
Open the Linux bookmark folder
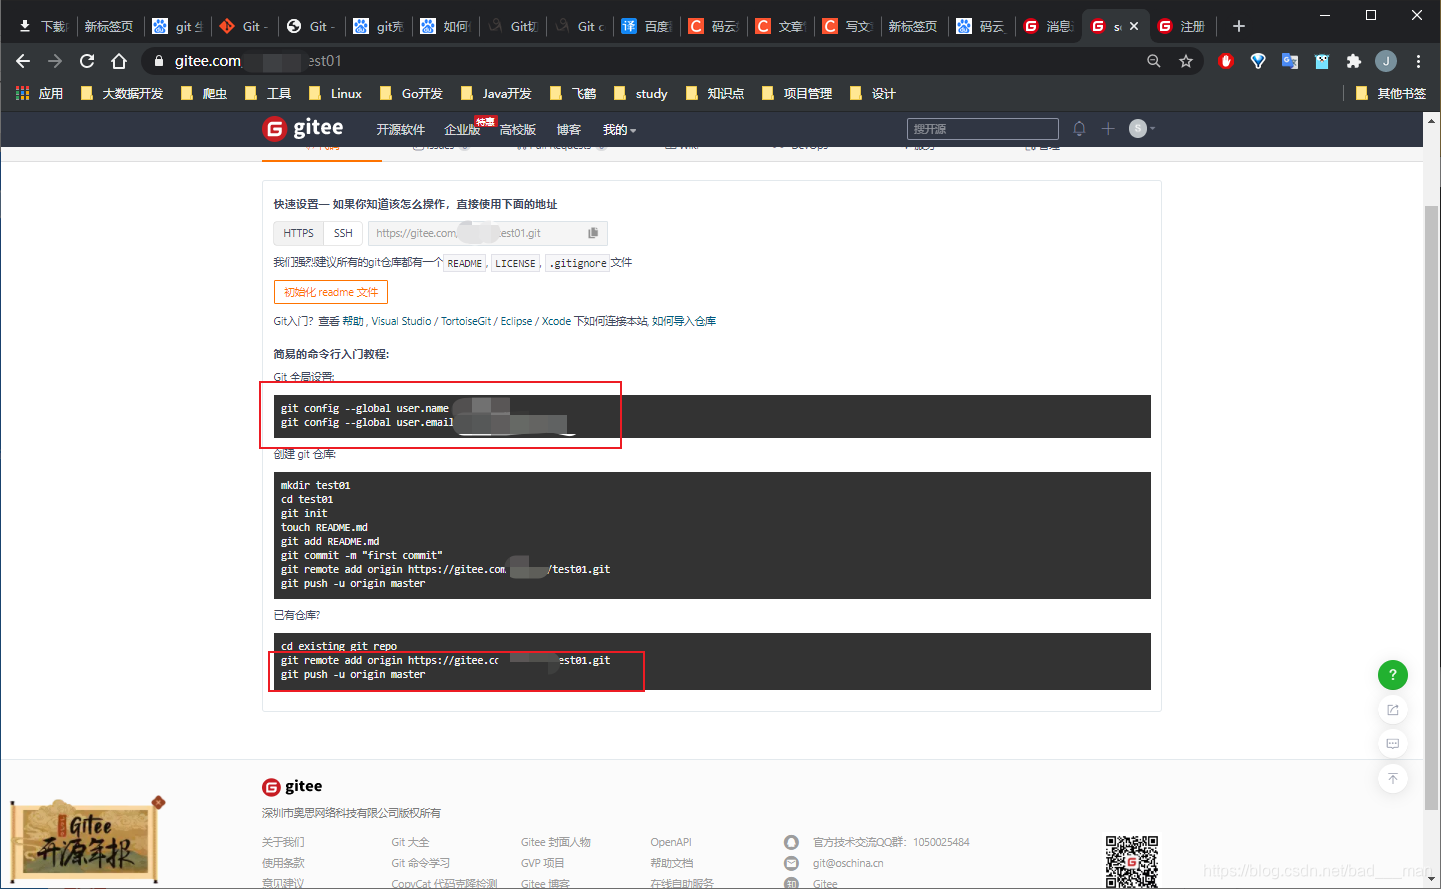click(x=335, y=93)
